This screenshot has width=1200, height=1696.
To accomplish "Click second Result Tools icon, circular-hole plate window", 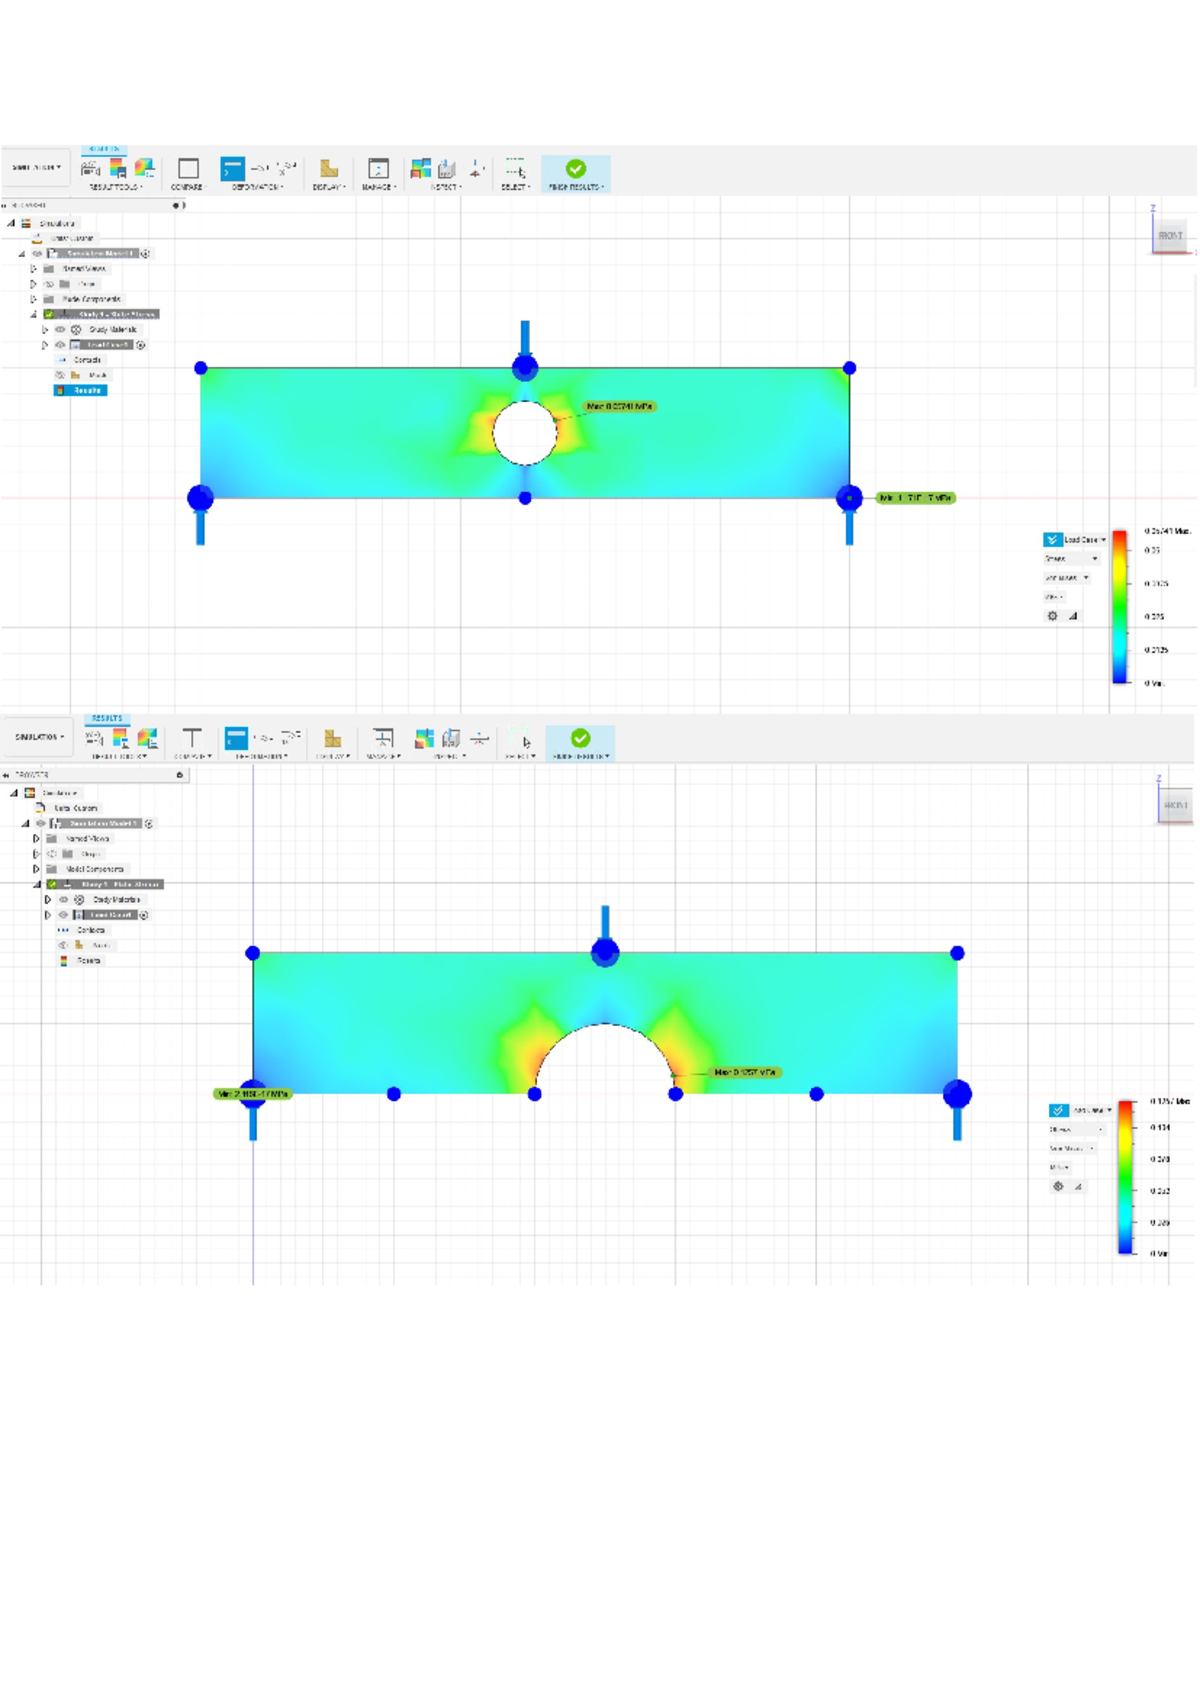I will coord(117,168).
